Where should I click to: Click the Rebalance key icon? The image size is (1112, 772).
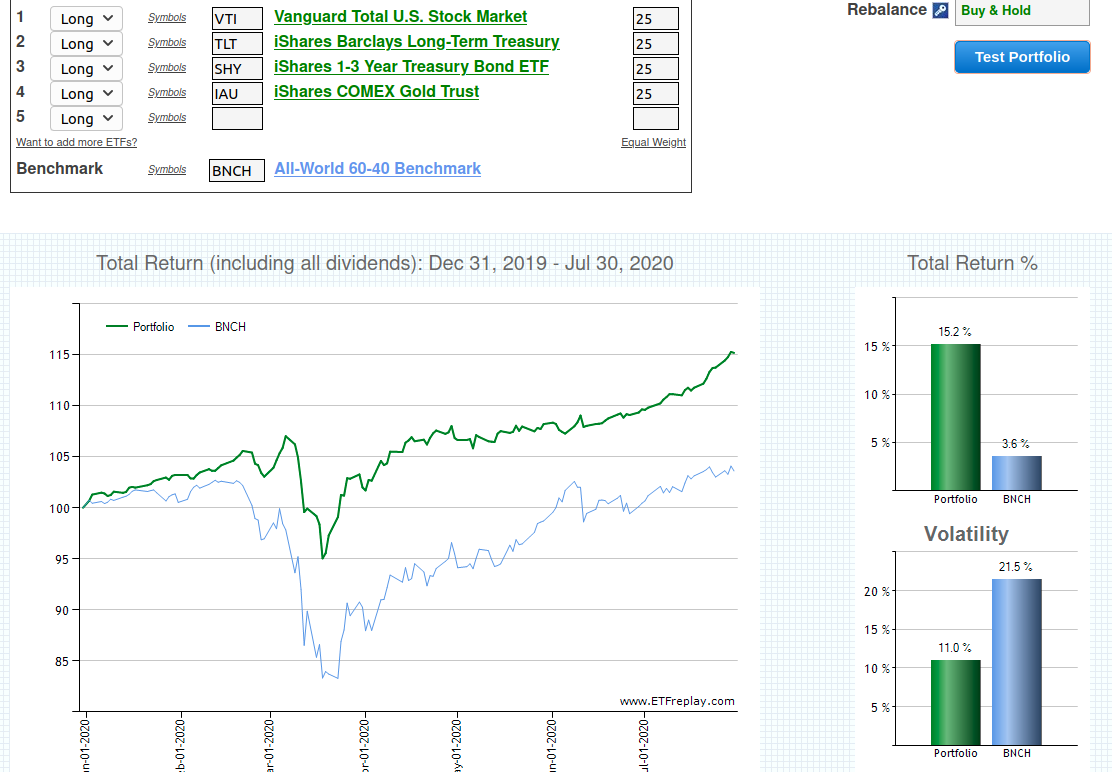pyautogui.click(x=940, y=11)
